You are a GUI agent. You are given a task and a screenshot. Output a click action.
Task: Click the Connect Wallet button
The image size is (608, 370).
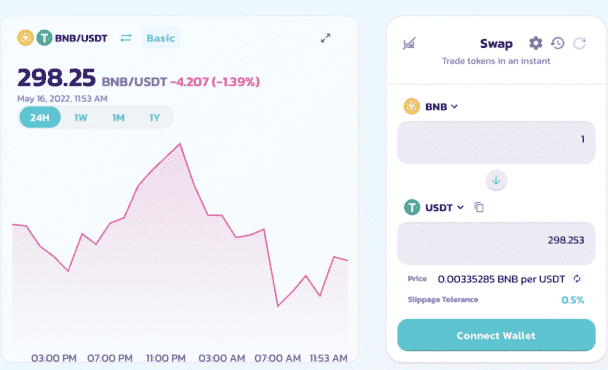click(496, 335)
